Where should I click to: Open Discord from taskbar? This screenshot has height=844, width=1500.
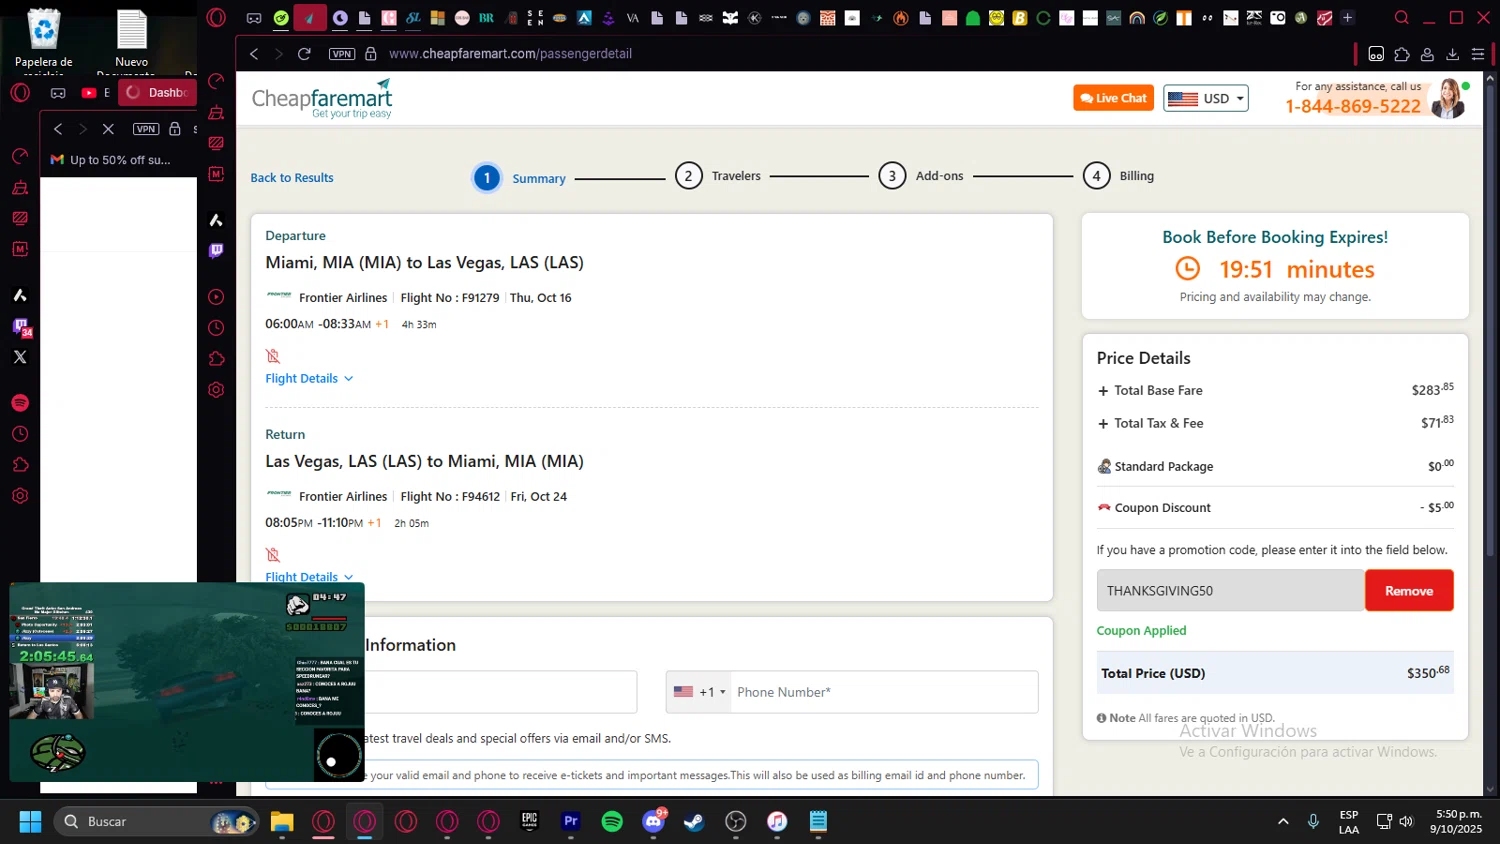[x=654, y=822]
